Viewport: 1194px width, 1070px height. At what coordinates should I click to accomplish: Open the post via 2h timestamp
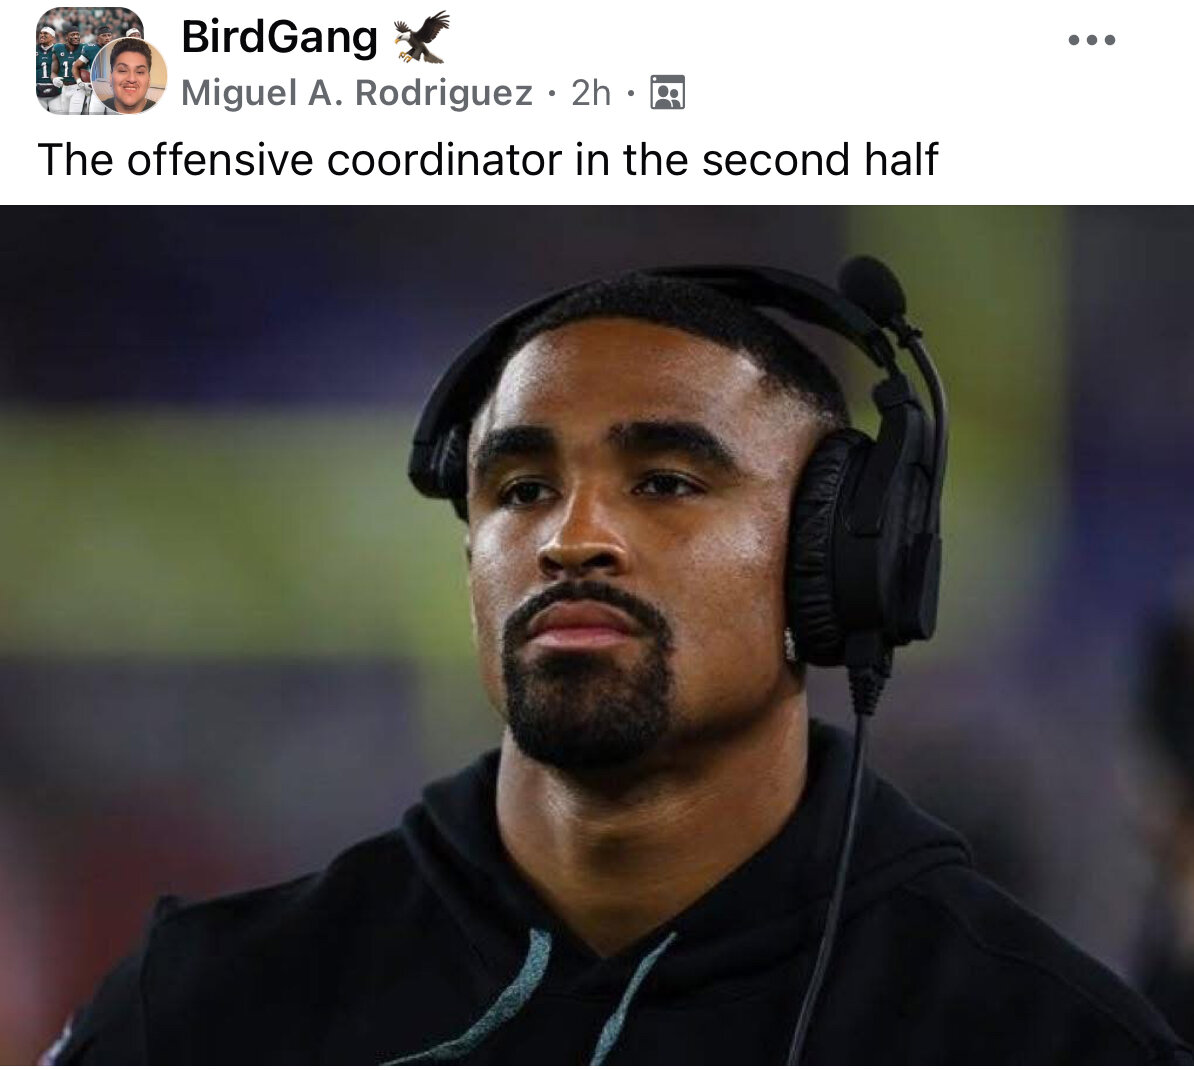pos(591,93)
